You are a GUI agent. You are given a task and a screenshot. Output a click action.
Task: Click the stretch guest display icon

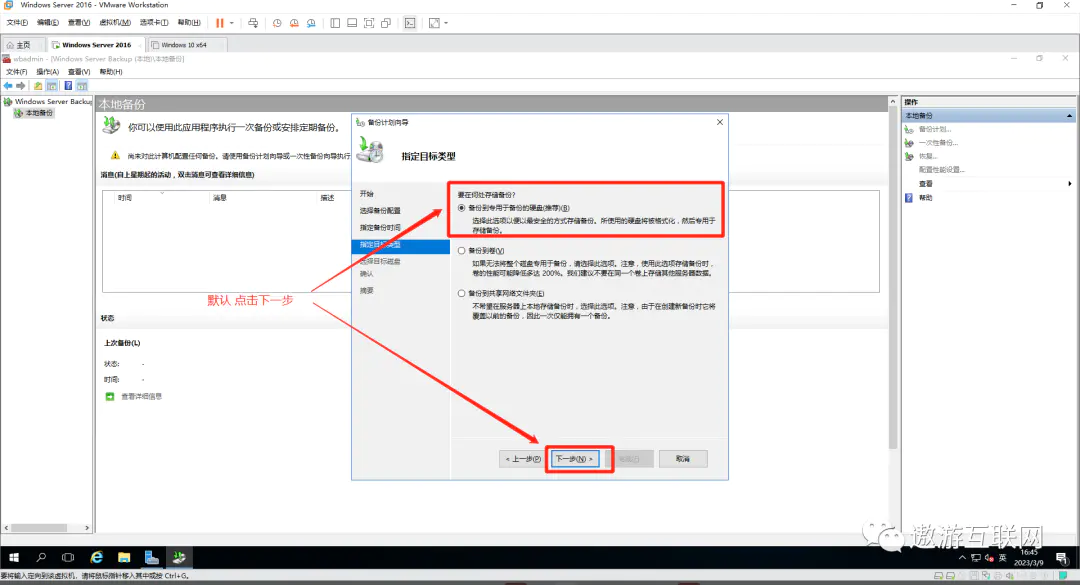pos(434,23)
